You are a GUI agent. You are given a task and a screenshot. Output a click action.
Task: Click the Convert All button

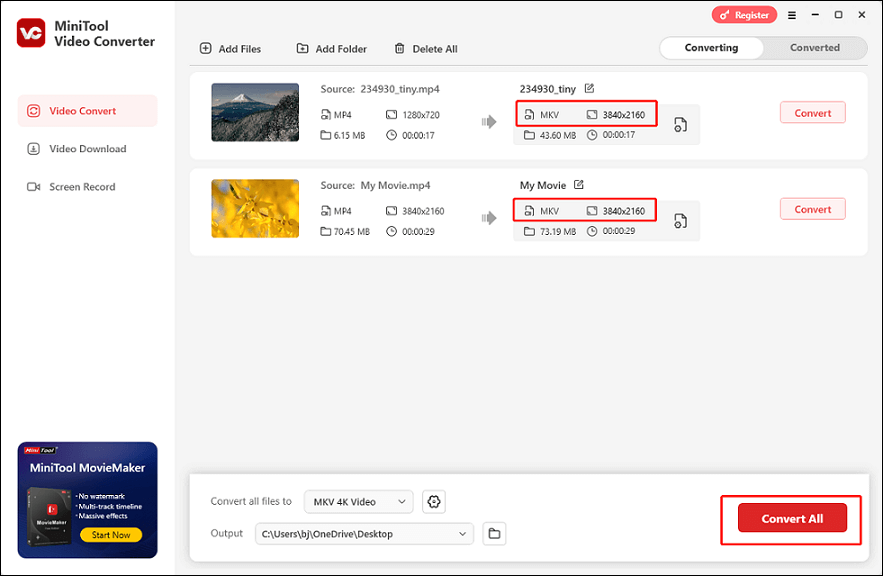point(792,518)
